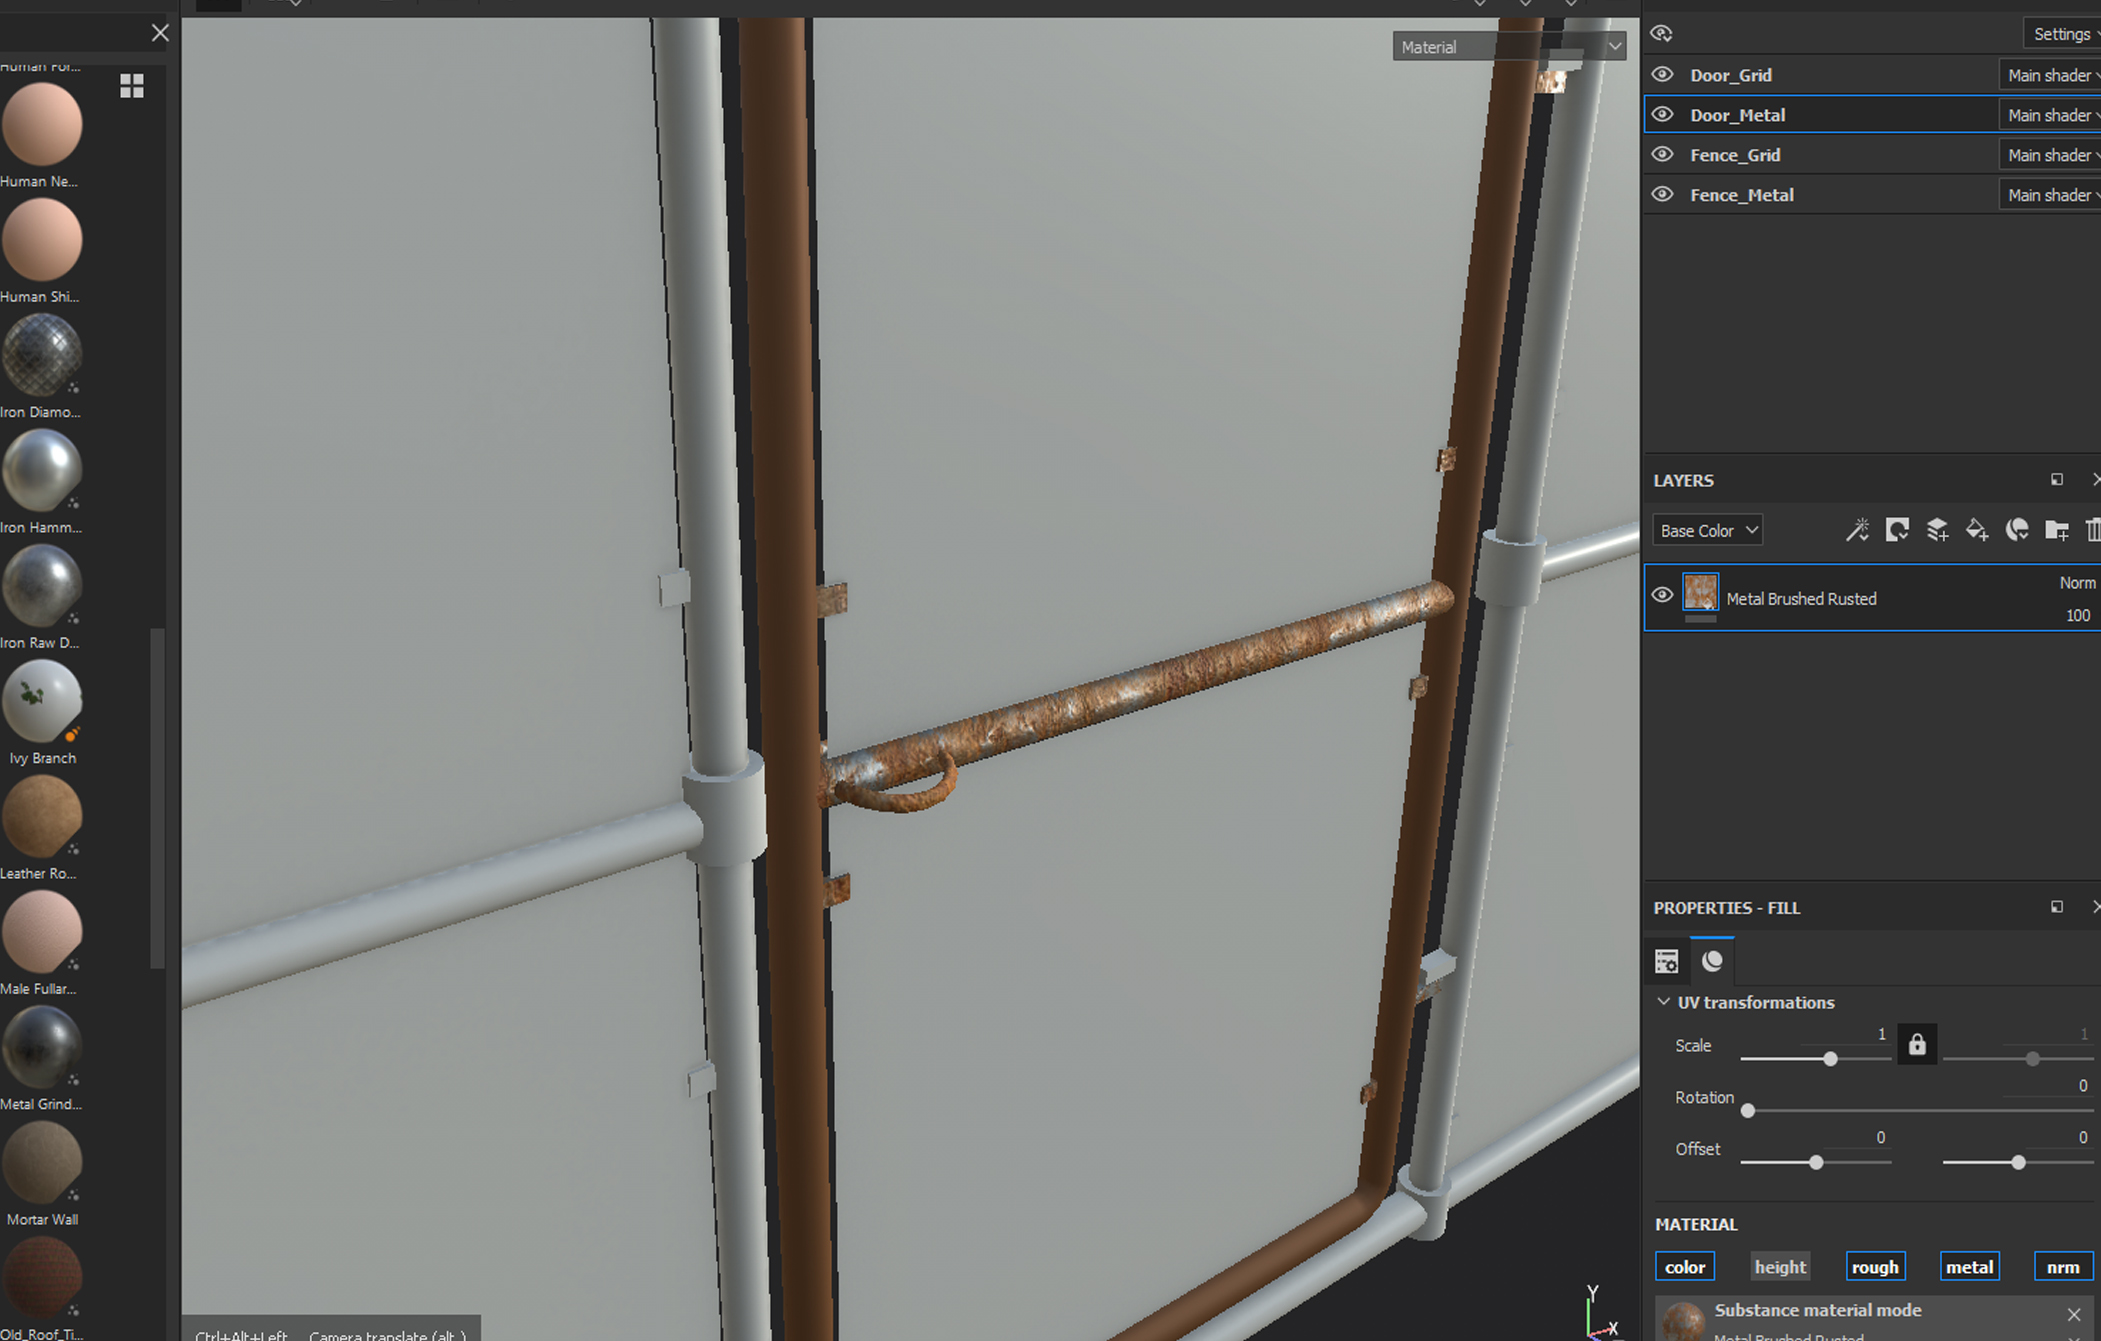Enable the rough channel in Material section
2101x1341 pixels.
(x=1875, y=1266)
